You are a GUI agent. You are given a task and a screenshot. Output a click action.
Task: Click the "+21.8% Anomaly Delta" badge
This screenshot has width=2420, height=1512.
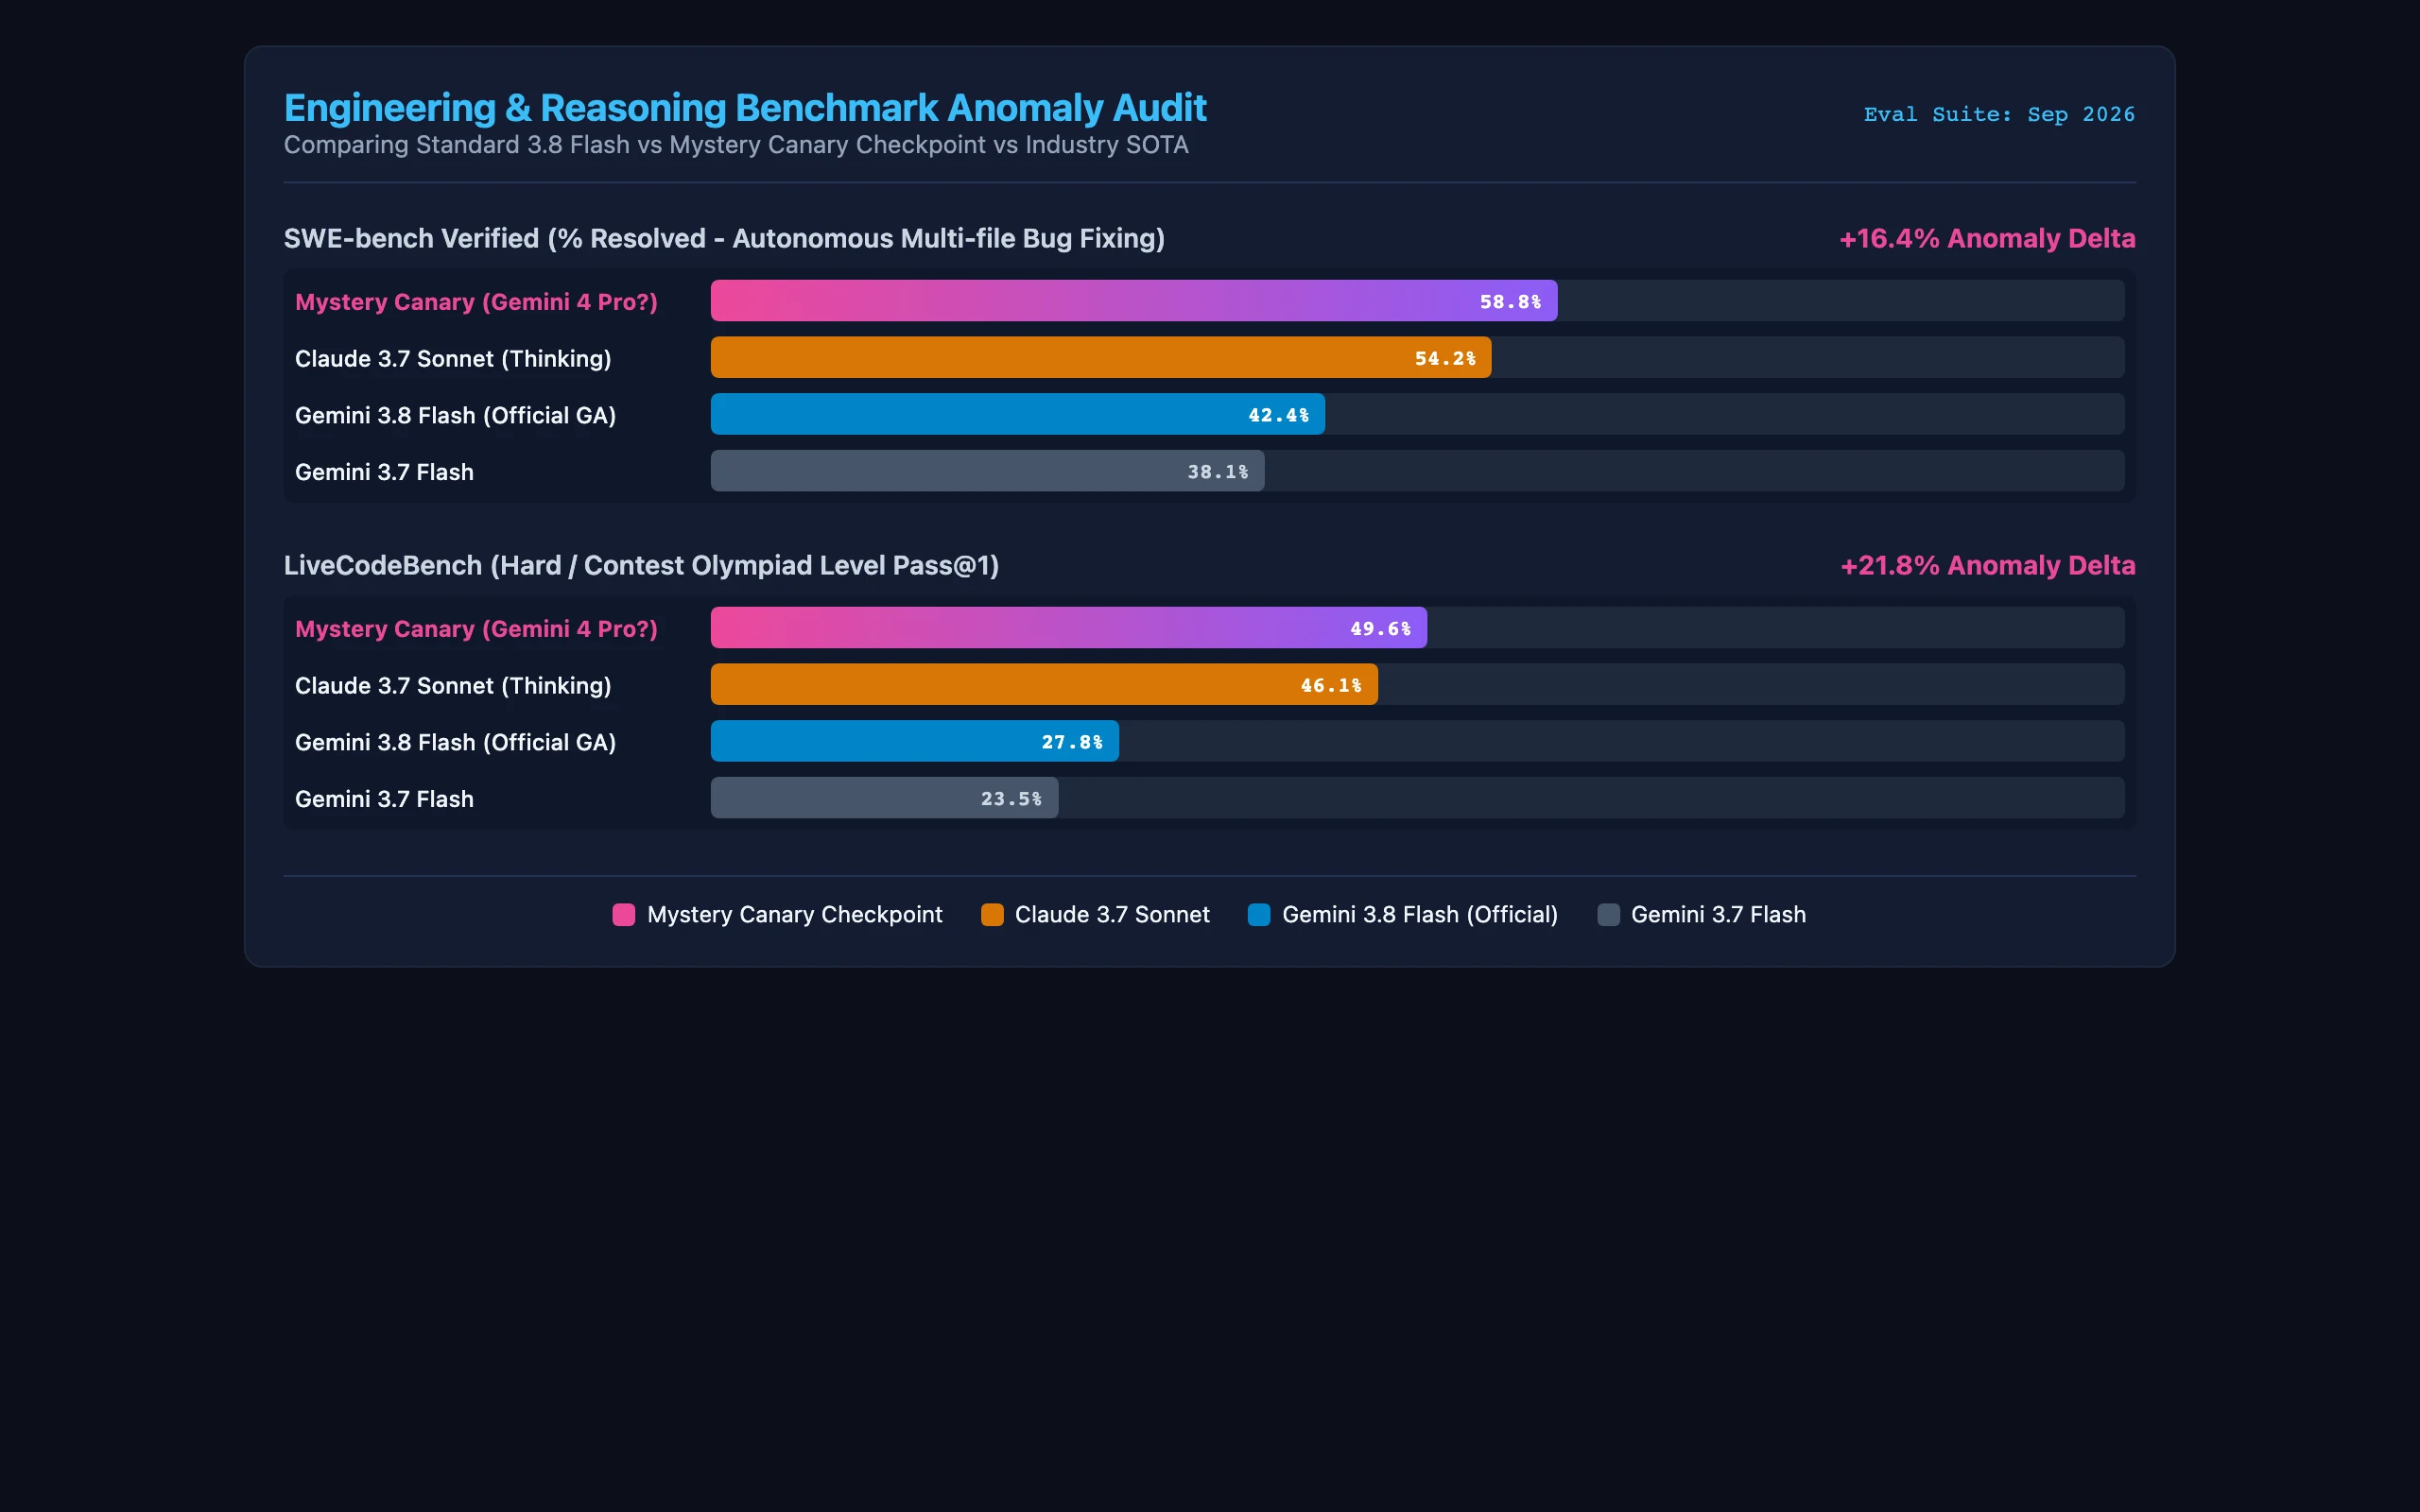coord(1988,566)
